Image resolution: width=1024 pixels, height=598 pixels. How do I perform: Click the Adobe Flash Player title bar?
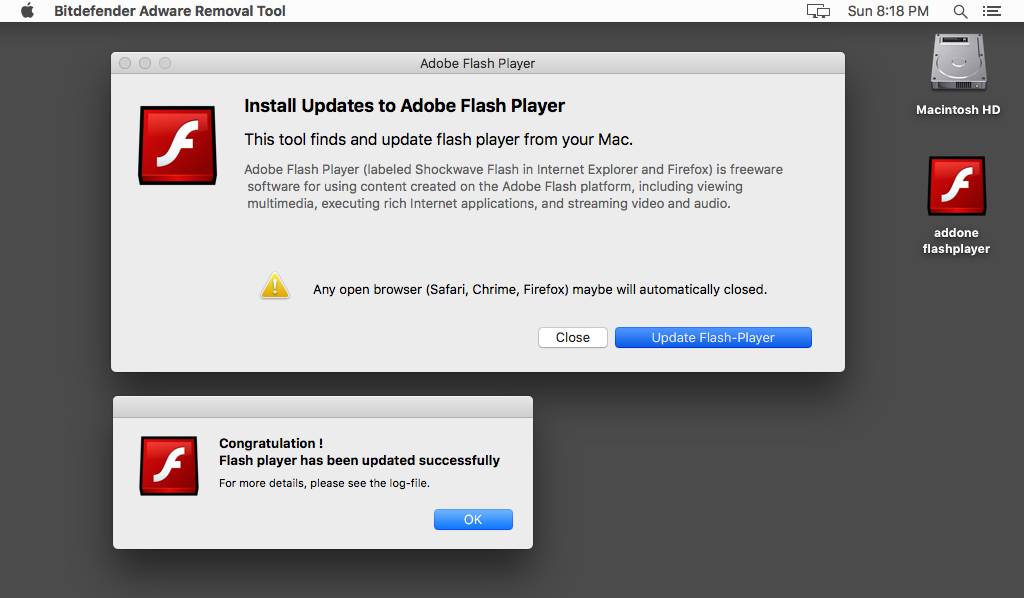(477, 63)
